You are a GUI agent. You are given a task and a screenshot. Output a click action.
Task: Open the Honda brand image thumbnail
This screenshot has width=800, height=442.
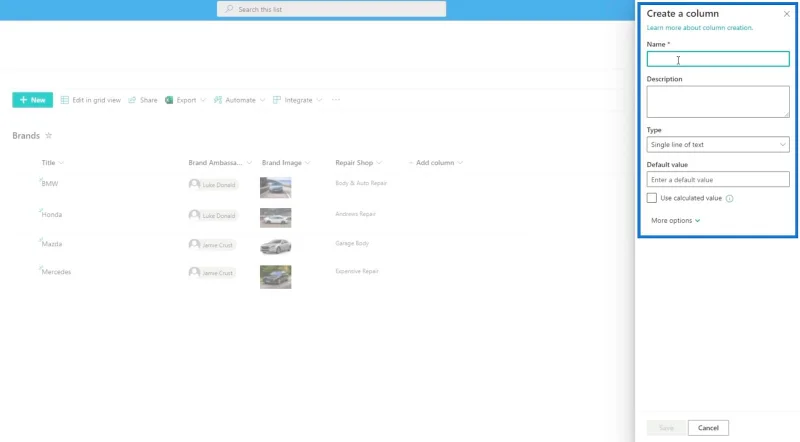point(276,218)
